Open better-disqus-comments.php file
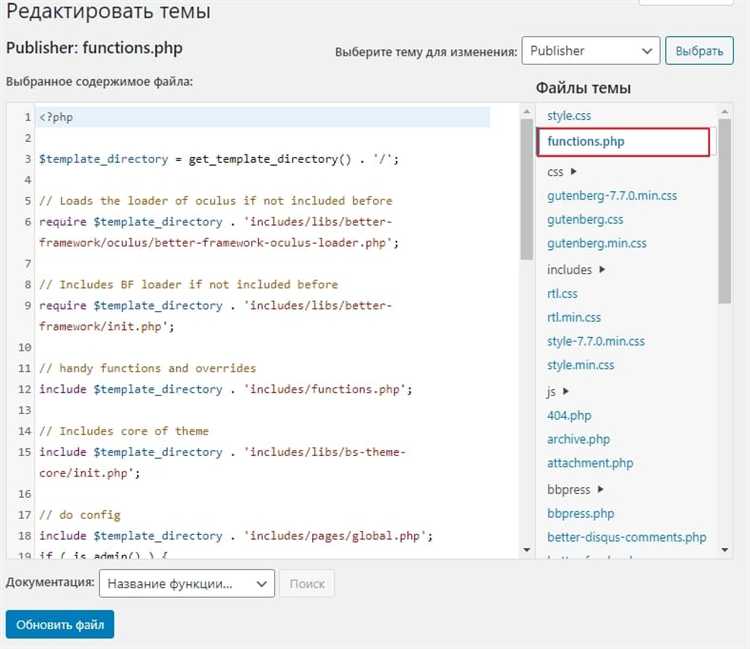This screenshot has height=649, width=750. click(627, 538)
